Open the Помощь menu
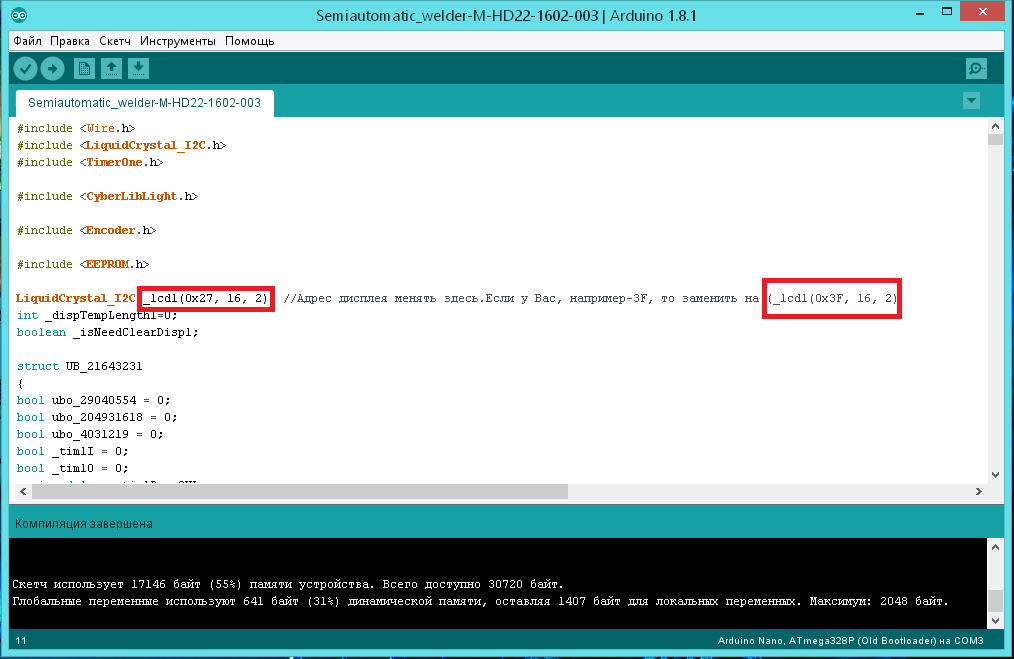1014x659 pixels. coord(249,41)
